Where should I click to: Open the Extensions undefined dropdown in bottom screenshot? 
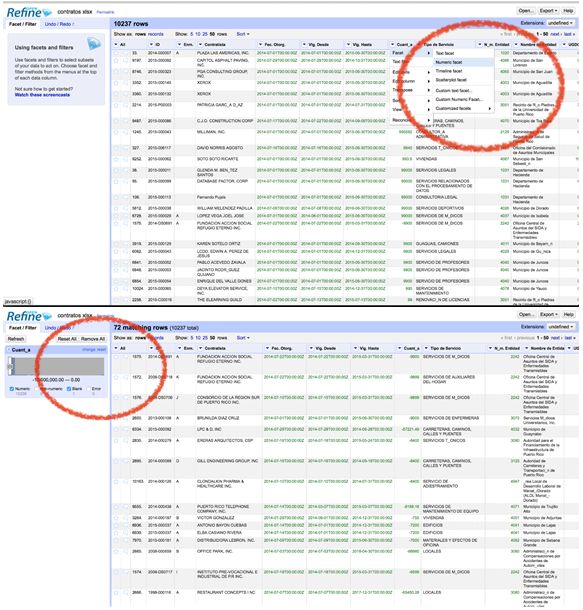(560, 327)
